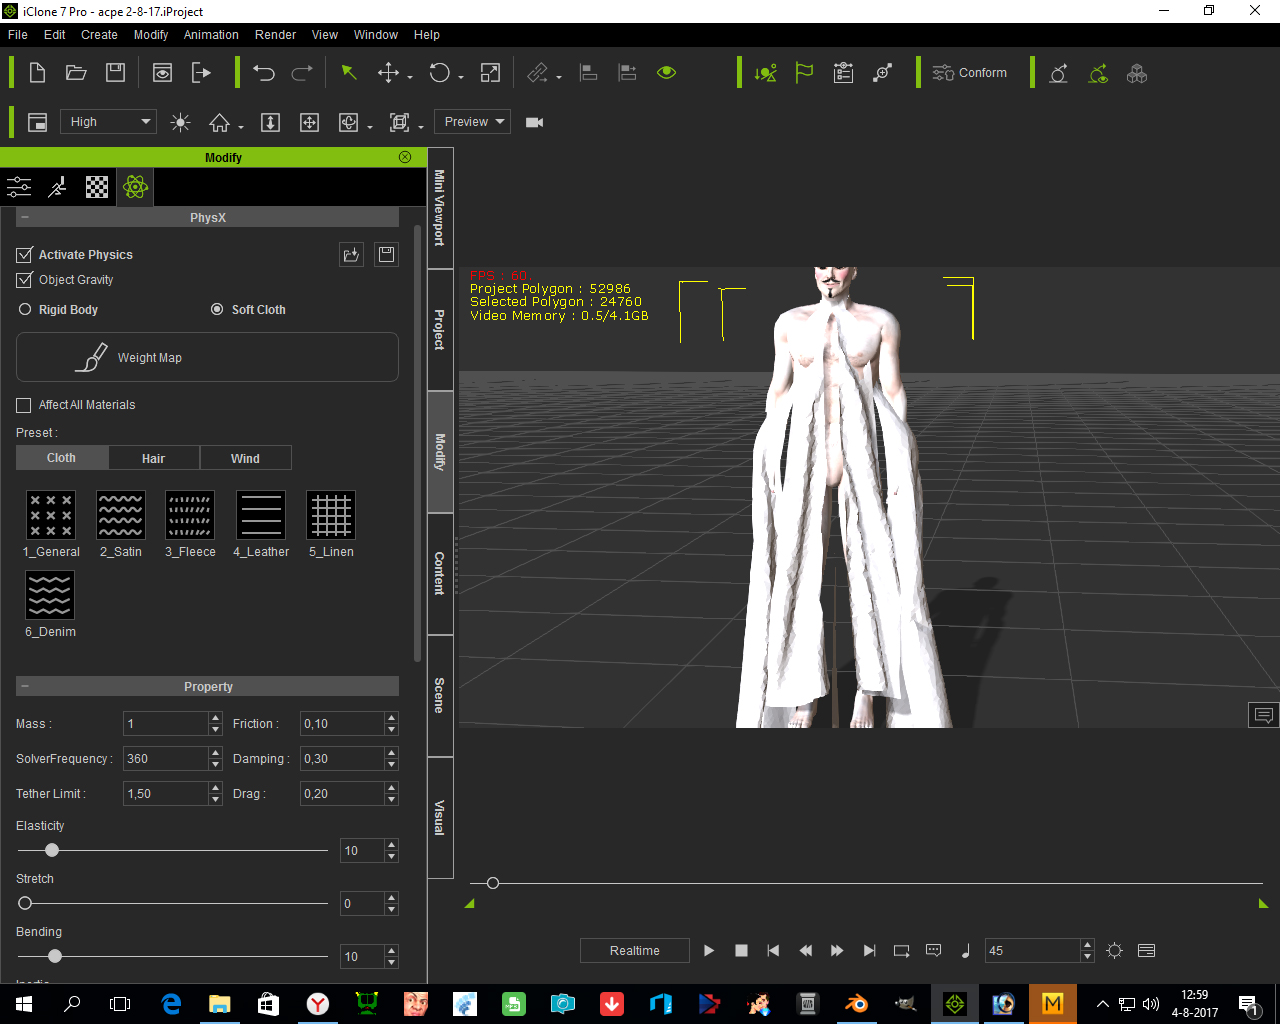Viewport: 1280px width, 1024px height.
Task: Open the Material checkerboard tab icon
Action: [97, 187]
